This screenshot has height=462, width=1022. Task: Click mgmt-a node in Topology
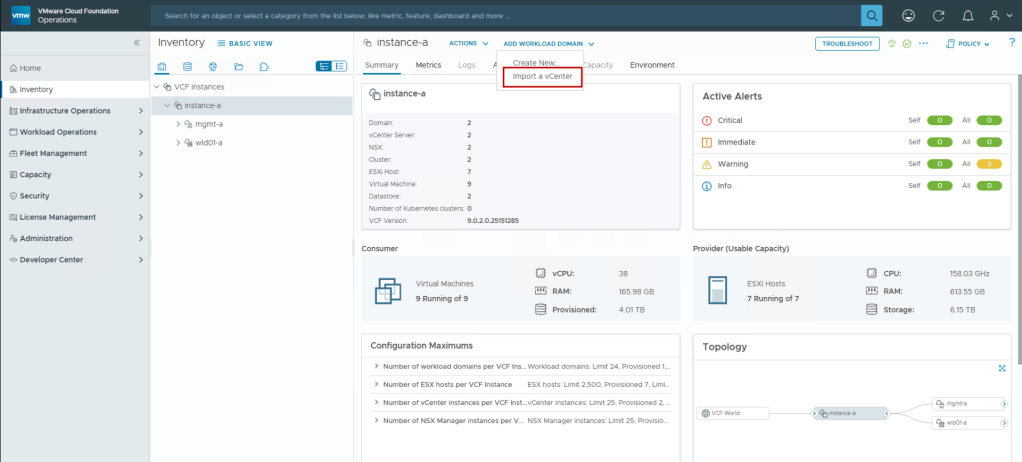point(967,403)
